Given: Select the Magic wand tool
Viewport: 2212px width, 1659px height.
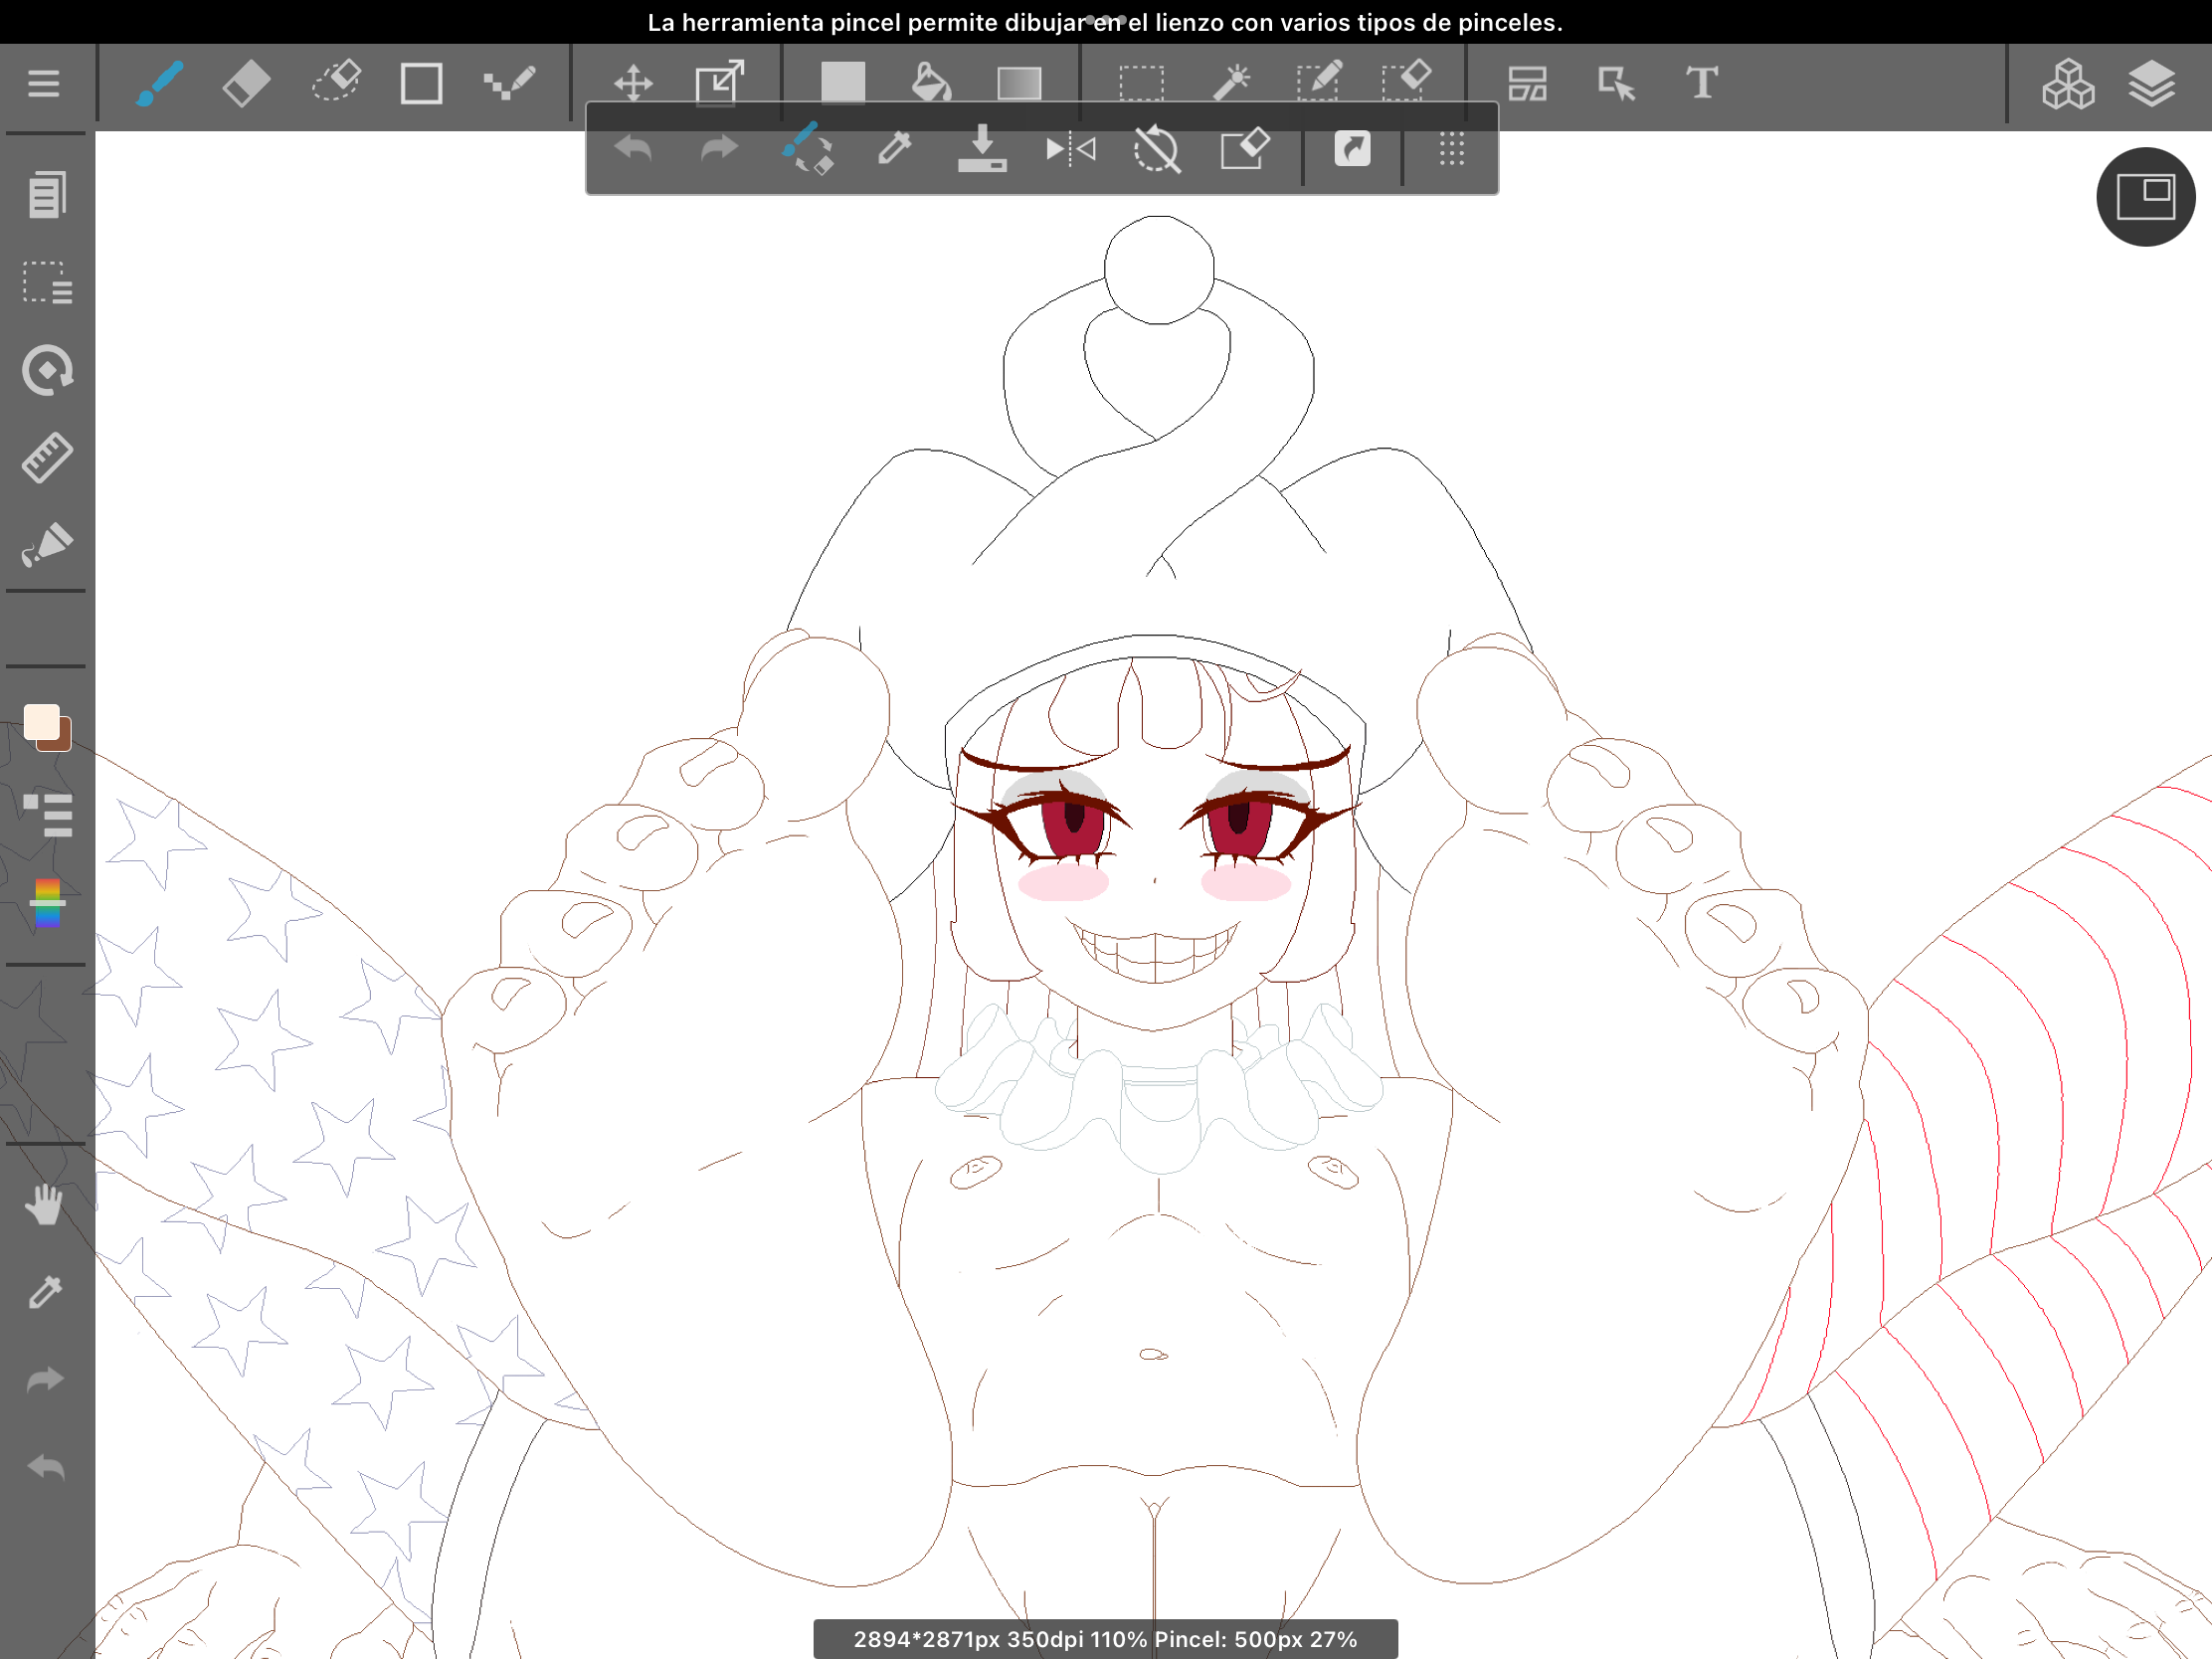Looking at the screenshot, I should [1231, 82].
